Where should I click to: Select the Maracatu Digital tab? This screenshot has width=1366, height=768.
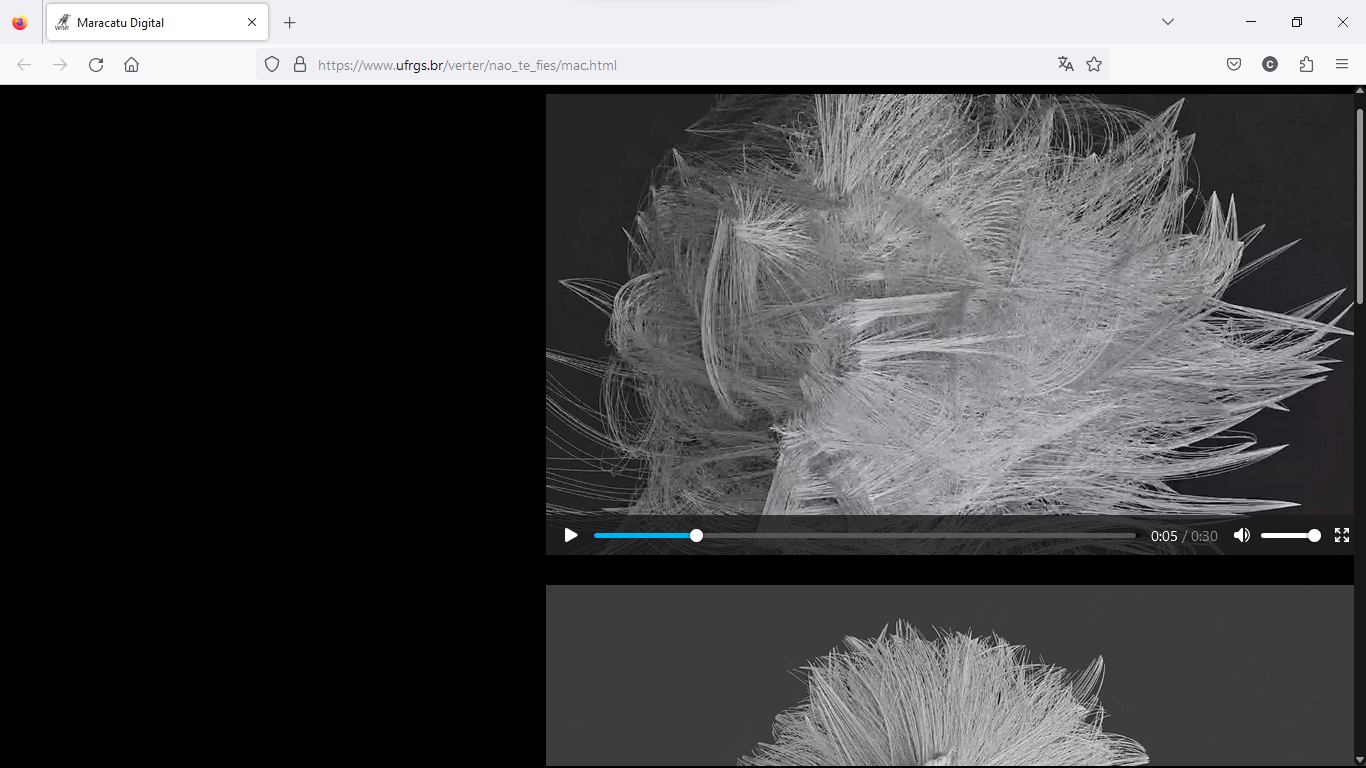157,22
